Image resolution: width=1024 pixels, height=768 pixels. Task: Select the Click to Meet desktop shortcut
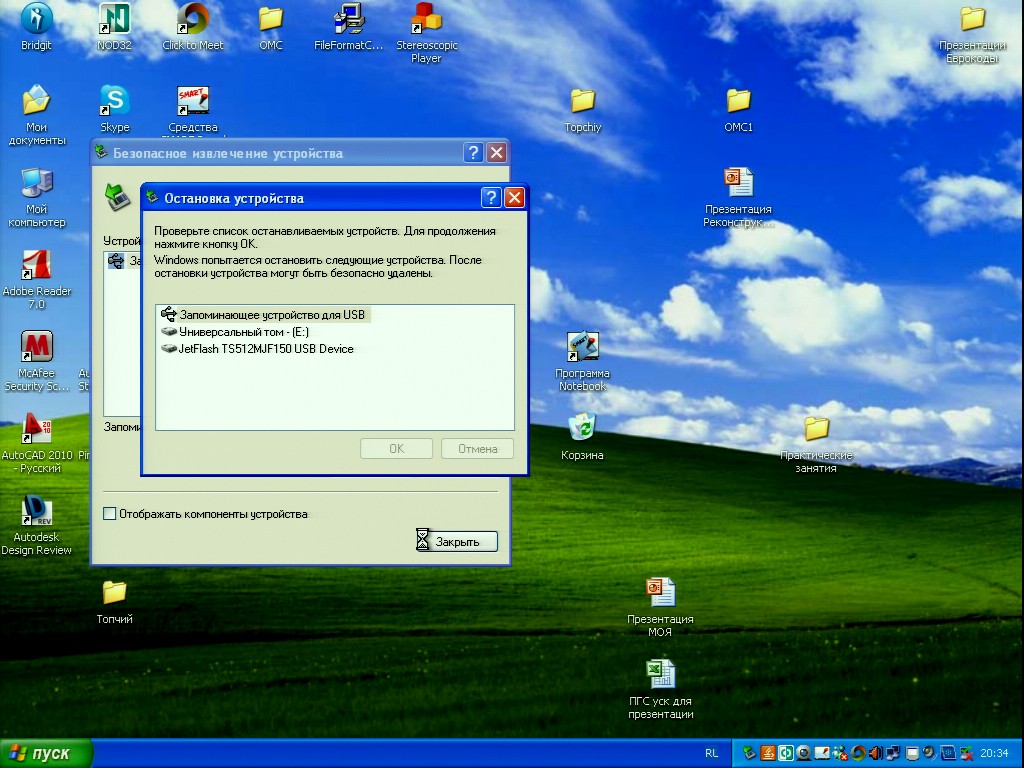coord(193,26)
